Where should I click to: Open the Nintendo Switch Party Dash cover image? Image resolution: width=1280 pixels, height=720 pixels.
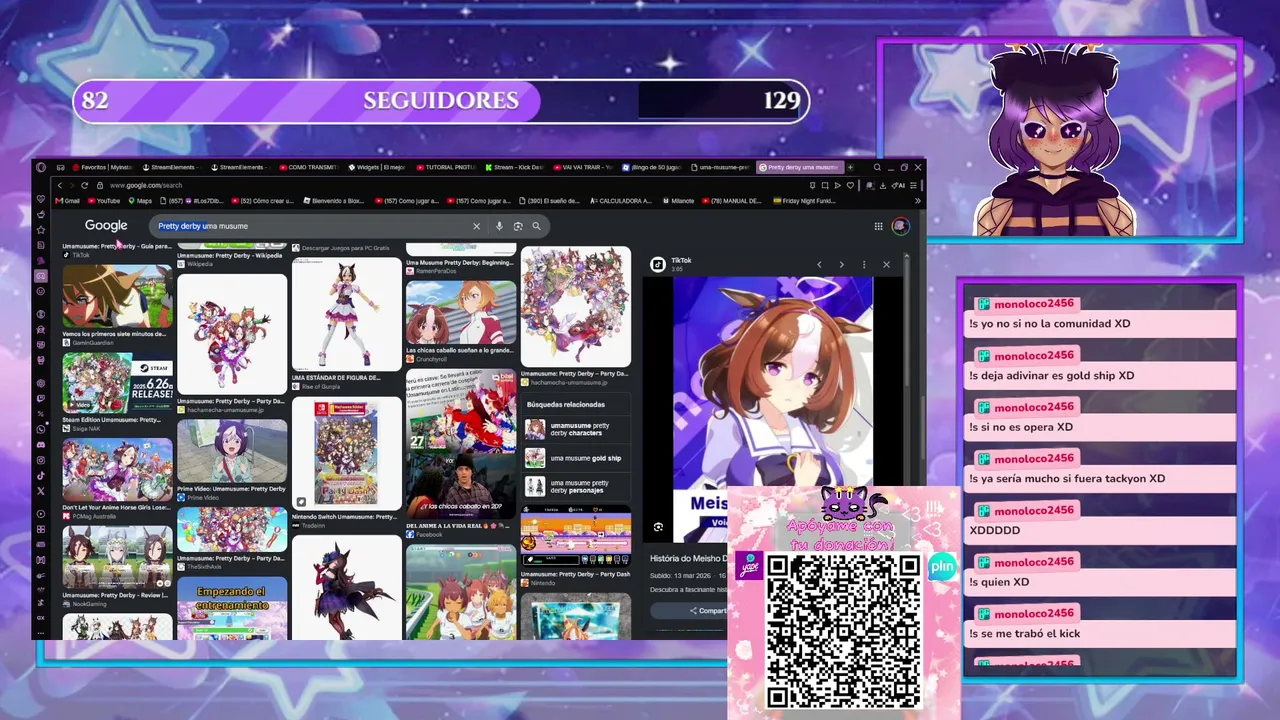347,455
